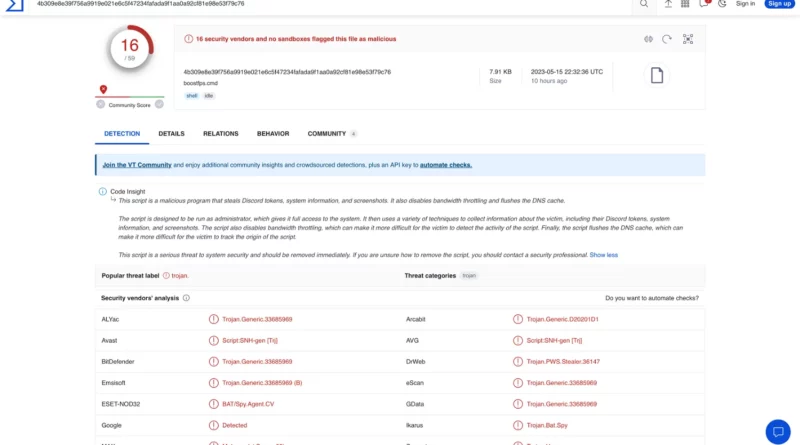Click the file type document icon
The width and height of the screenshot is (800, 445).
pos(657,75)
